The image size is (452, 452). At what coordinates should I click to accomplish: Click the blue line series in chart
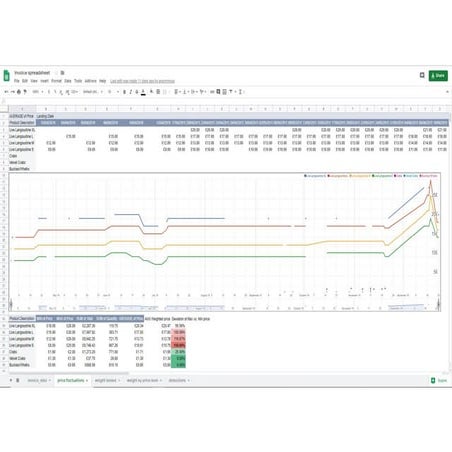tap(195, 218)
